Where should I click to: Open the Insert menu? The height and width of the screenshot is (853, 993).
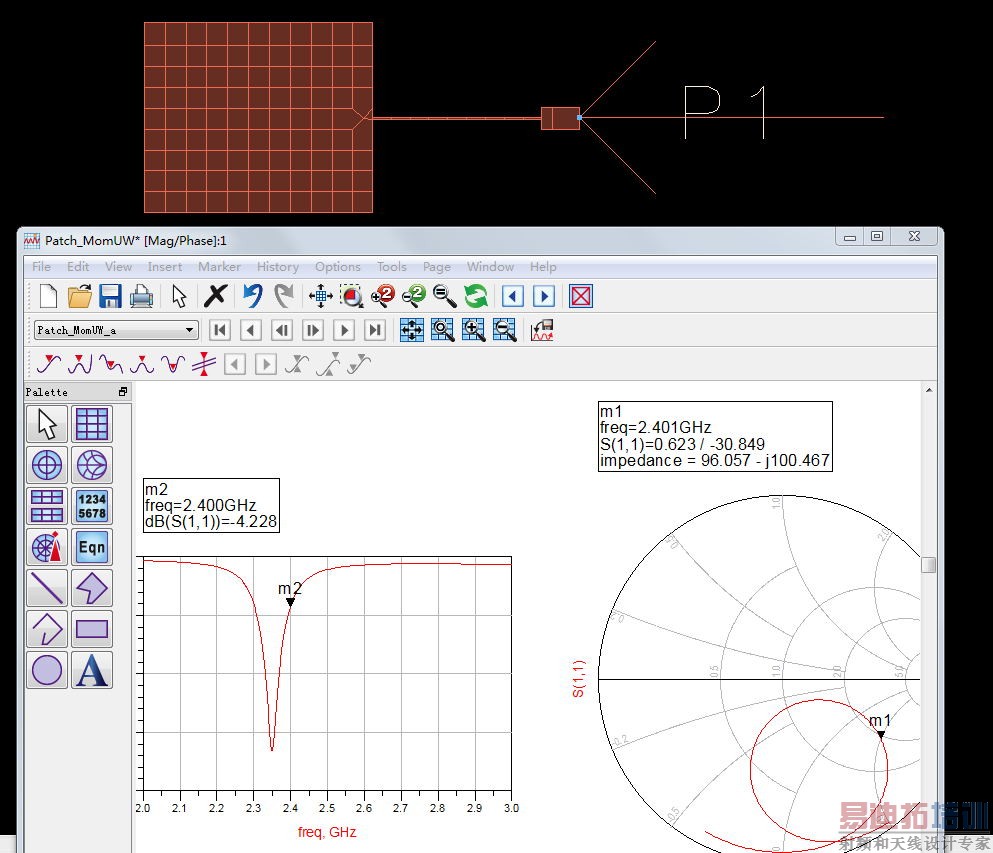[x=165, y=267]
